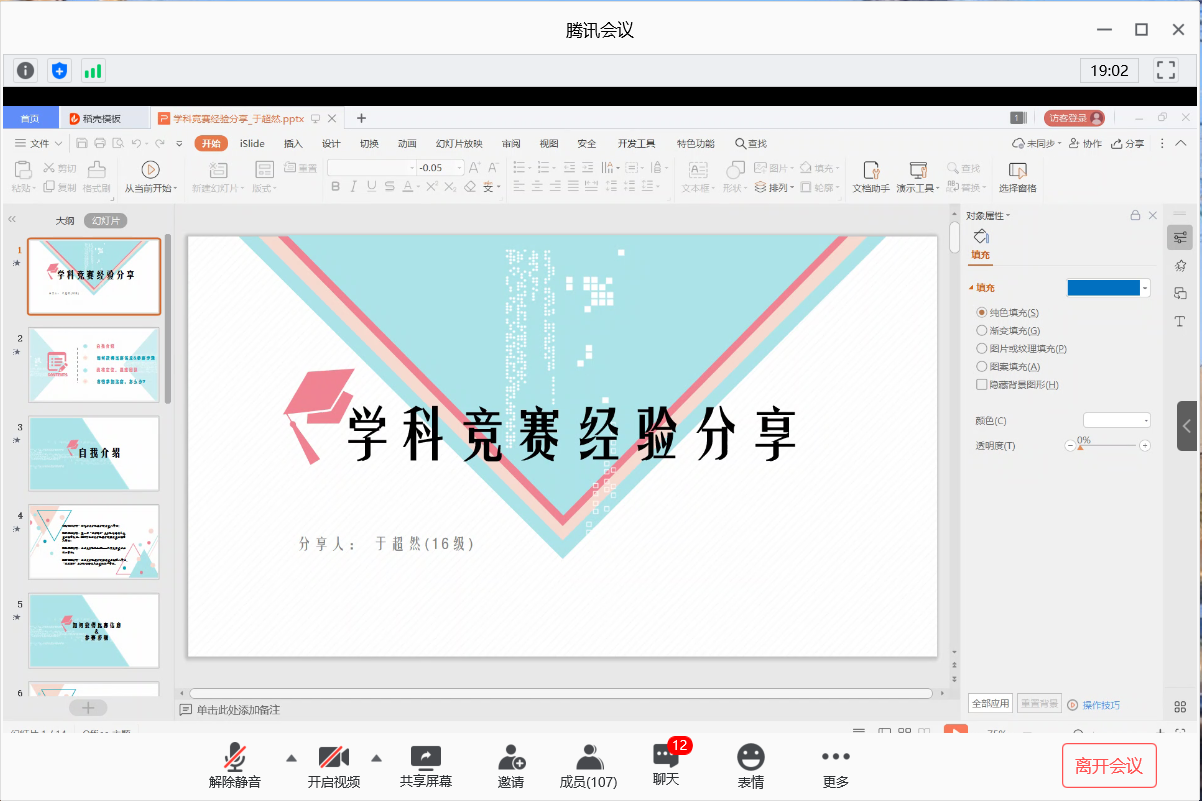The height and width of the screenshot is (801, 1202).
Task: Open the 表情 (emoji) panel in the meeting bar
Action: click(750, 765)
